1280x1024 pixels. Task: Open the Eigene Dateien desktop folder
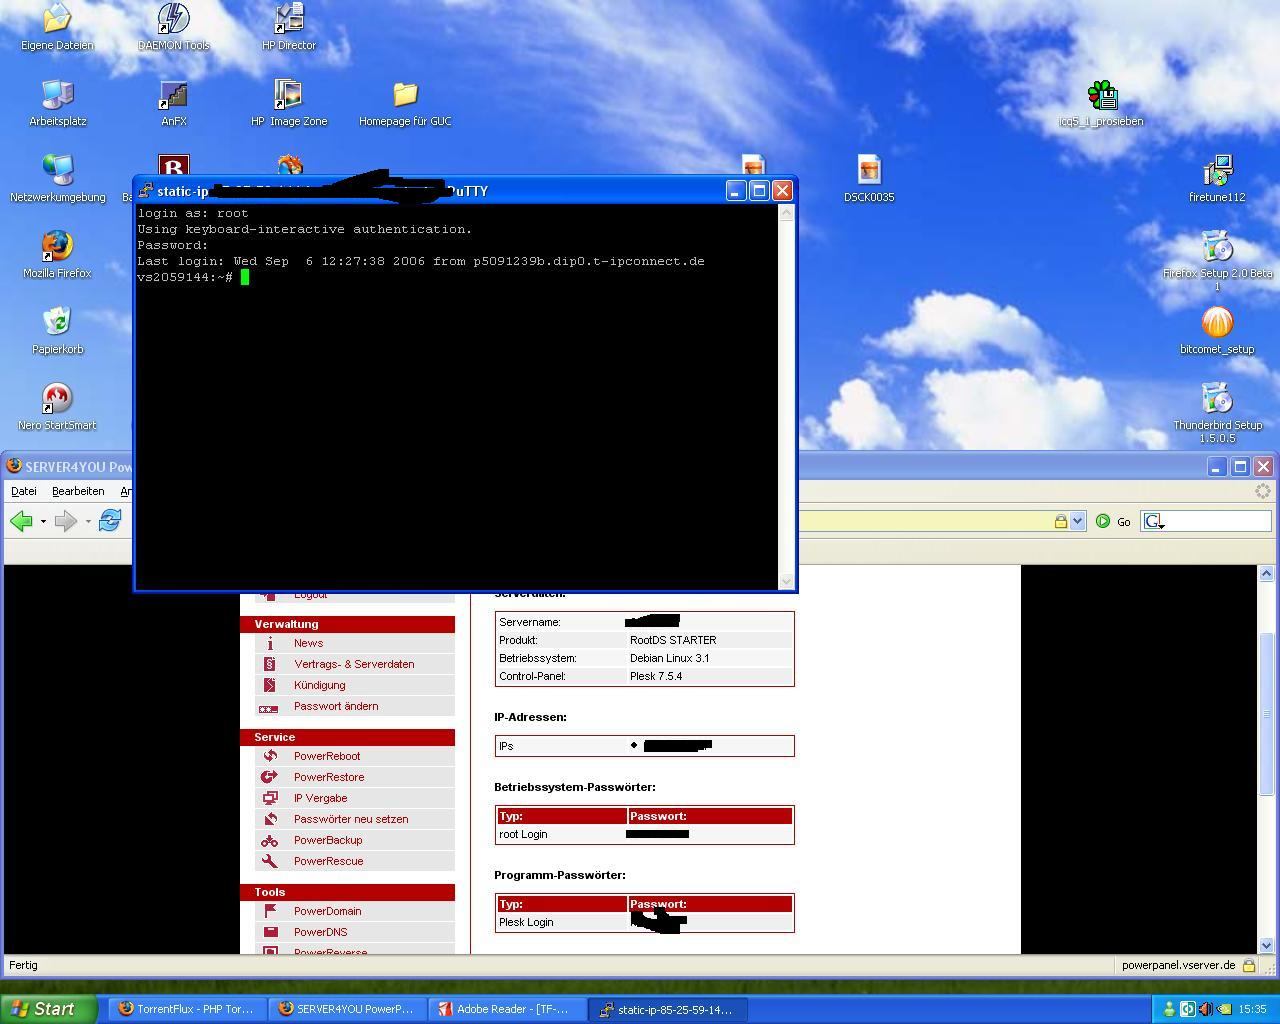57,27
